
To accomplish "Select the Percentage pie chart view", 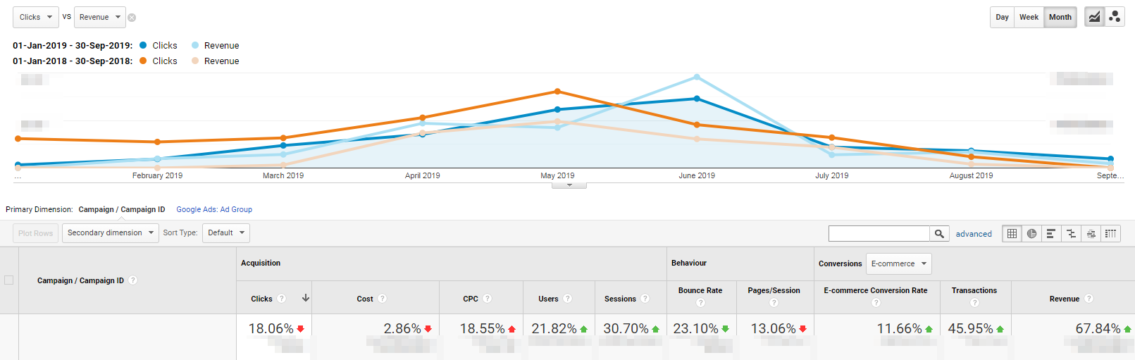I will [1031, 233].
